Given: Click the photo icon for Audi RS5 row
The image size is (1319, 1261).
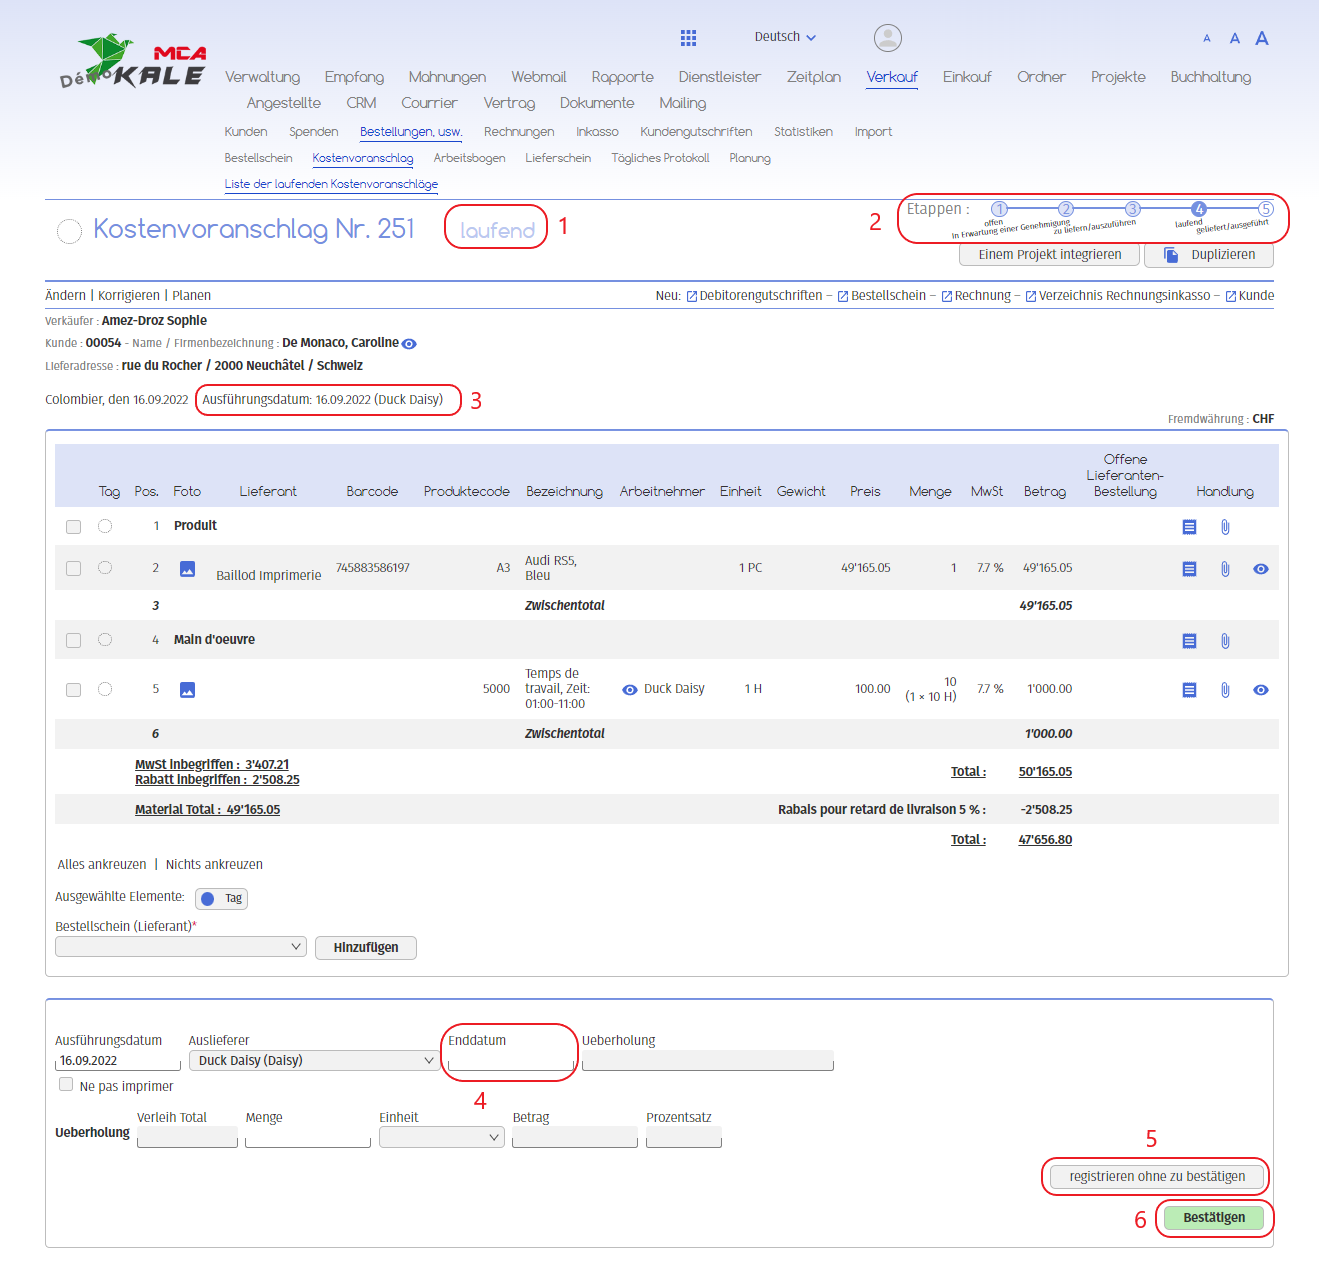Looking at the screenshot, I should coord(187,569).
